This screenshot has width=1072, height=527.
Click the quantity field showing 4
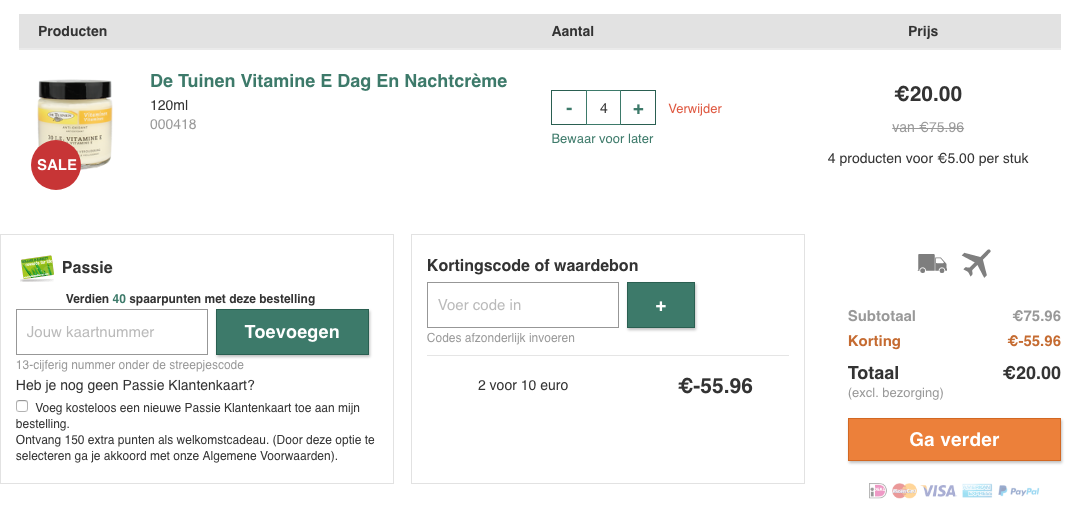tap(603, 108)
